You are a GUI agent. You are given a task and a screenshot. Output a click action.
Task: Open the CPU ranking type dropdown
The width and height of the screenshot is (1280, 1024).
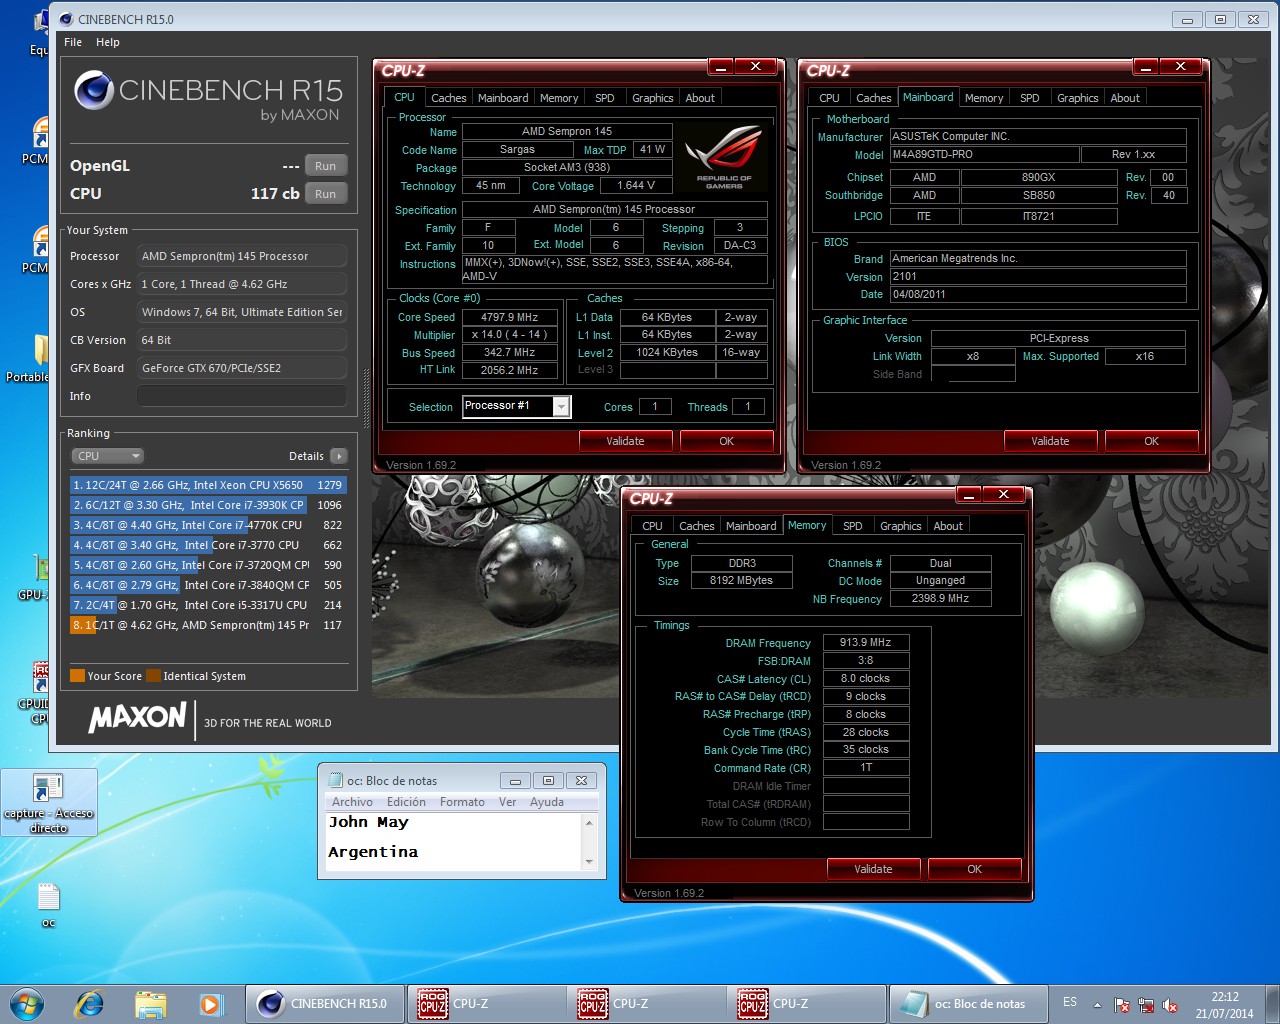coord(108,456)
